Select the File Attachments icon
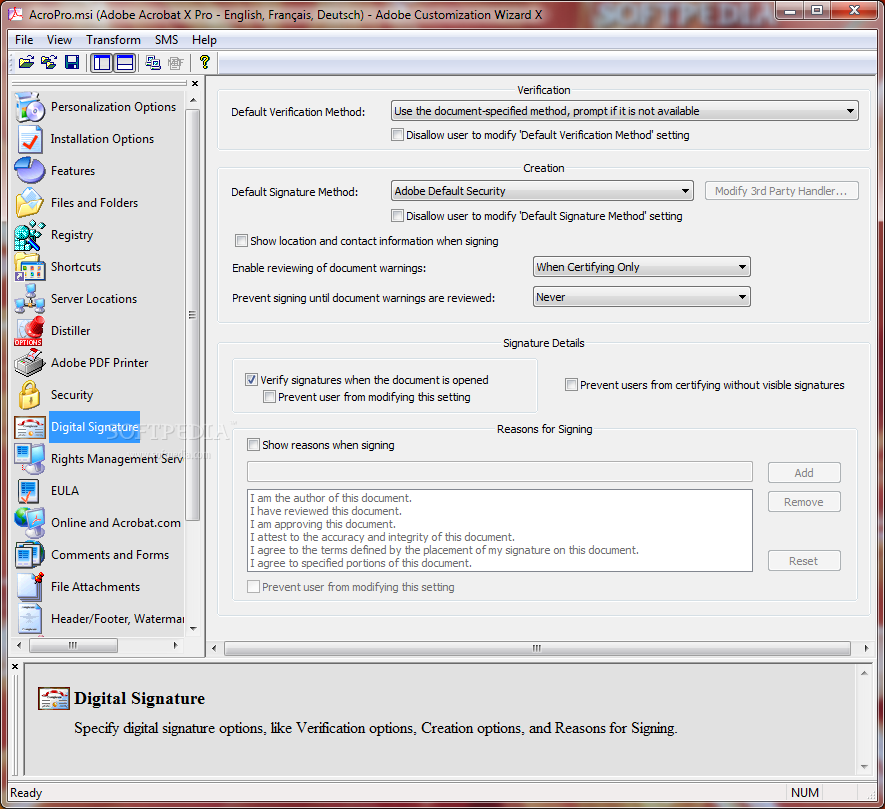 click(30, 587)
